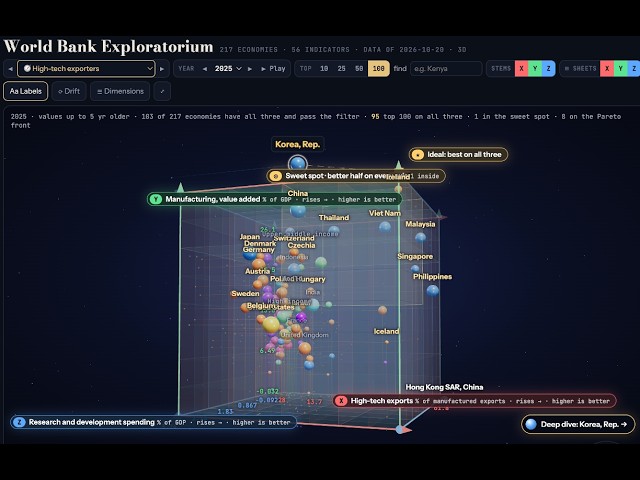The image size is (640, 480).
Task: Select the Thailand data sphere
Action: (x=334, y=230)
